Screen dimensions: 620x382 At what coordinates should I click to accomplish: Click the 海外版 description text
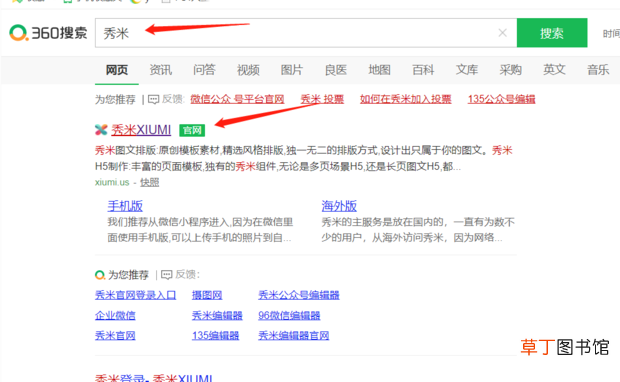pyautogui.click(x=418, y=230)
